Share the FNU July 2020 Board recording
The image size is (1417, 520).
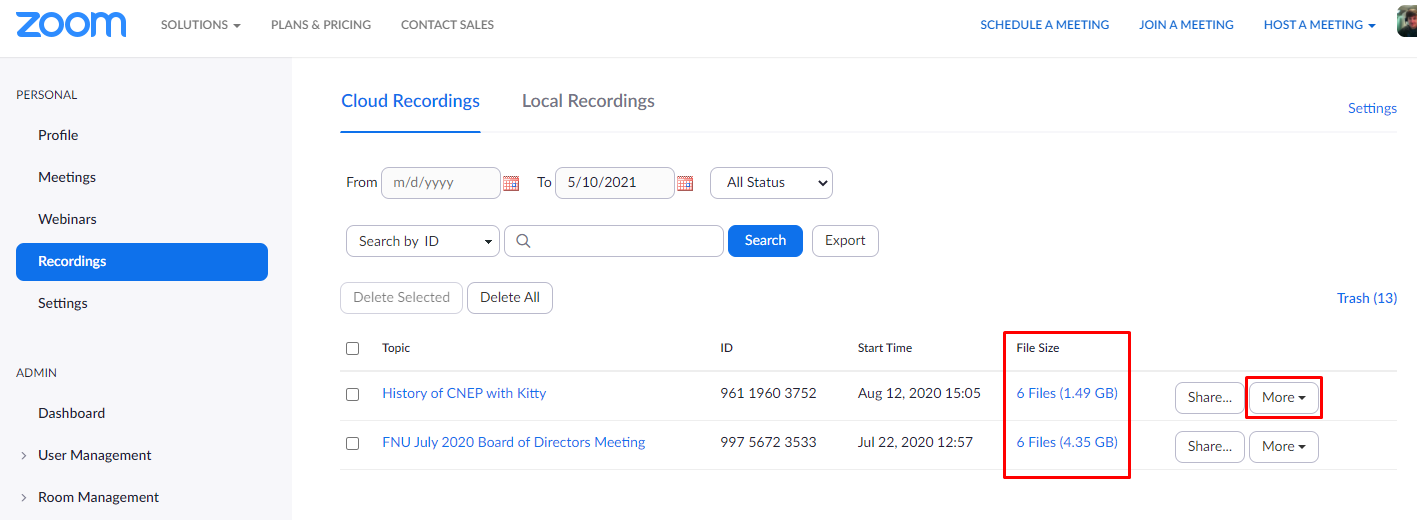click(1210, 447)
